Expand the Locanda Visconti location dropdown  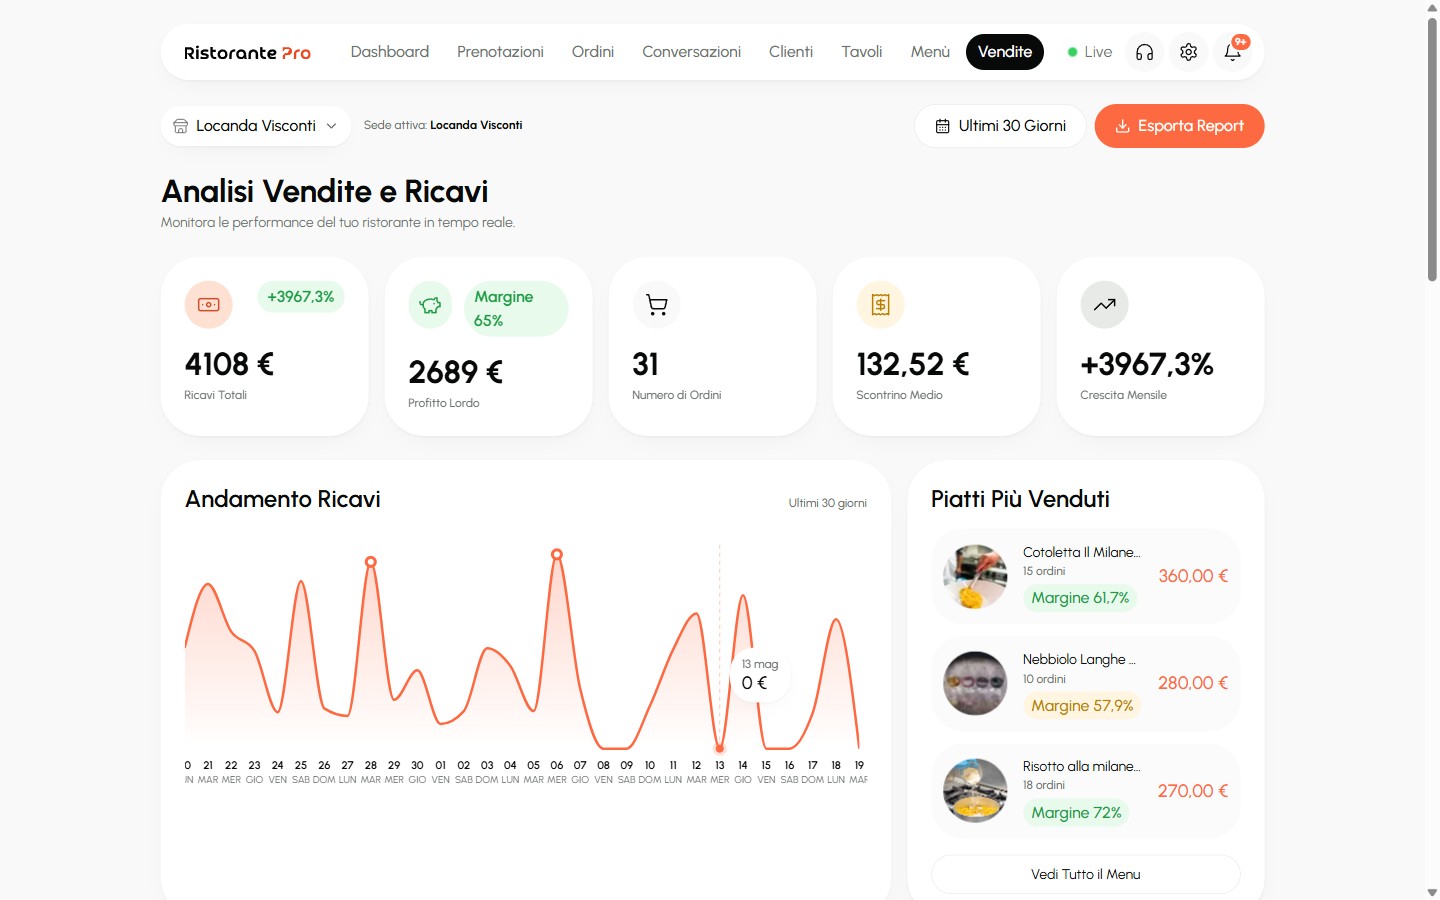click(256, 126)
